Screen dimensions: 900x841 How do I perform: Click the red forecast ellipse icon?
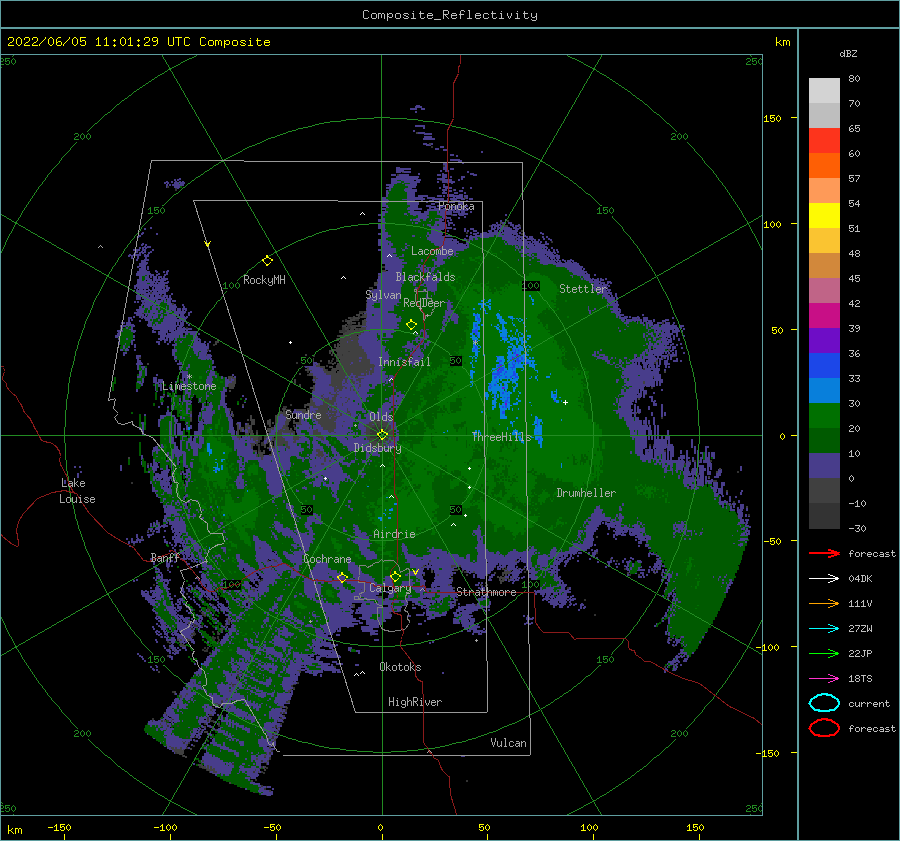coord(824,728)
